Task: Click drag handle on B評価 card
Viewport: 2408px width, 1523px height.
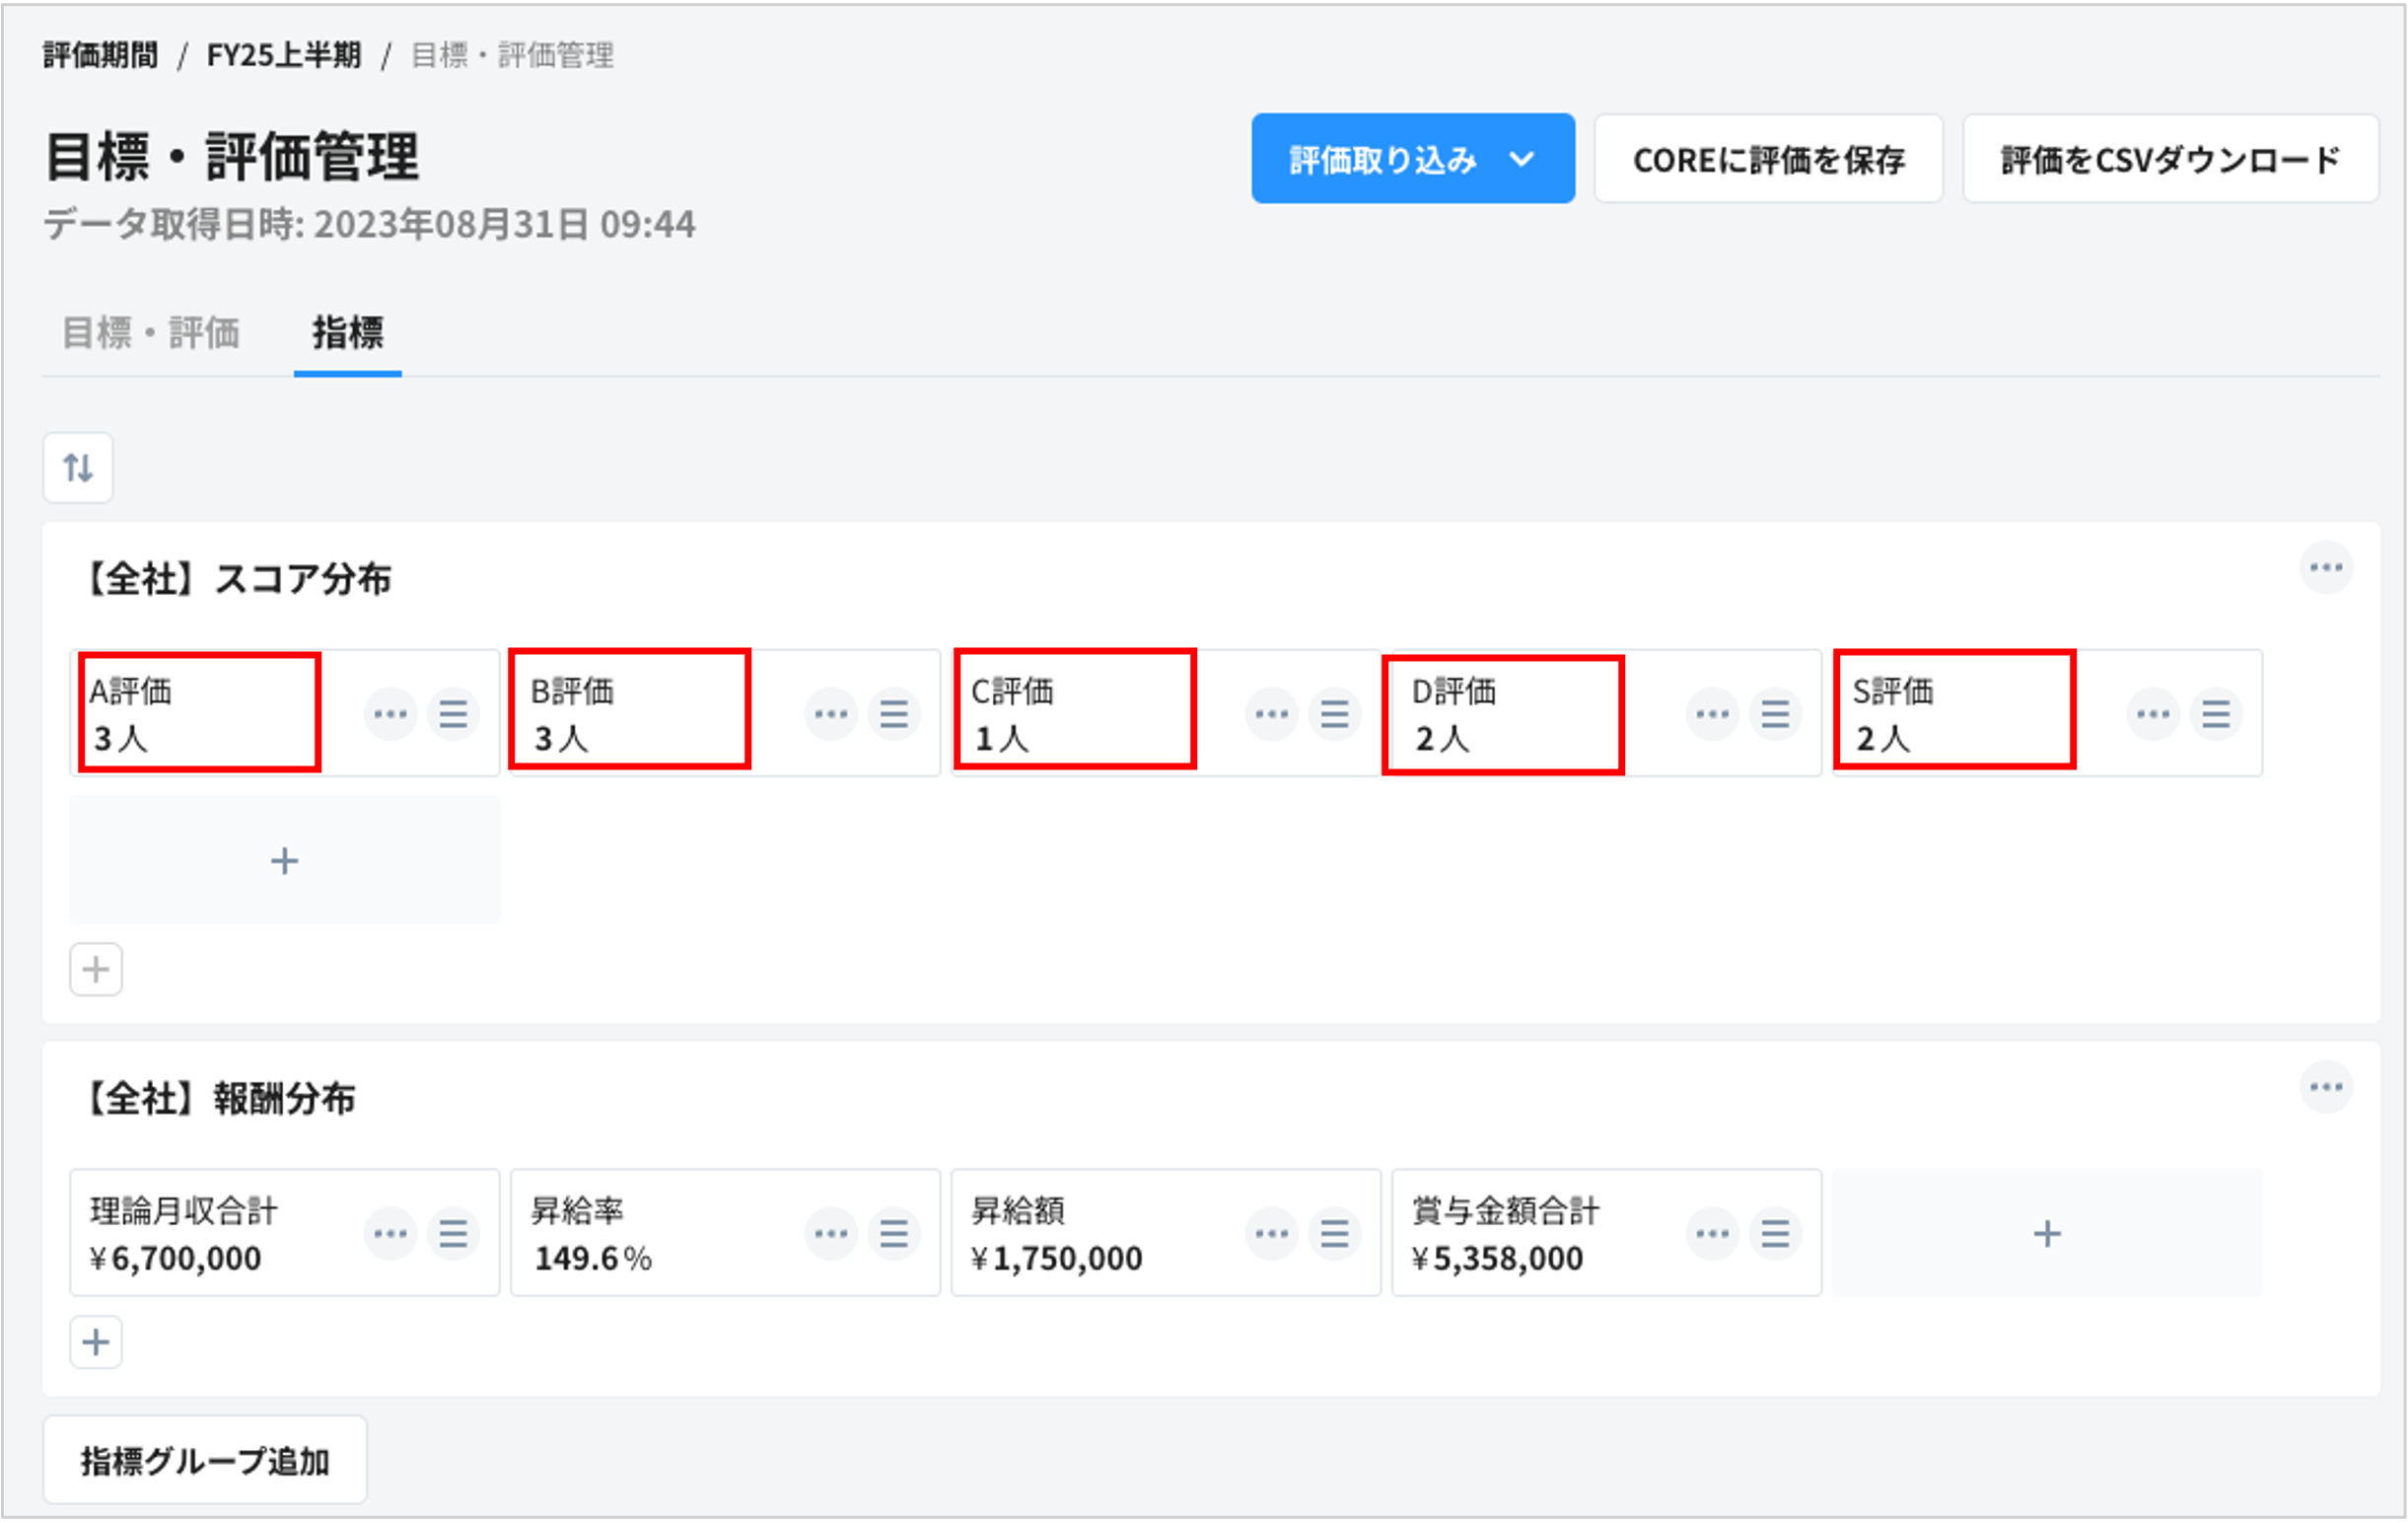Action: coord(894,714)
